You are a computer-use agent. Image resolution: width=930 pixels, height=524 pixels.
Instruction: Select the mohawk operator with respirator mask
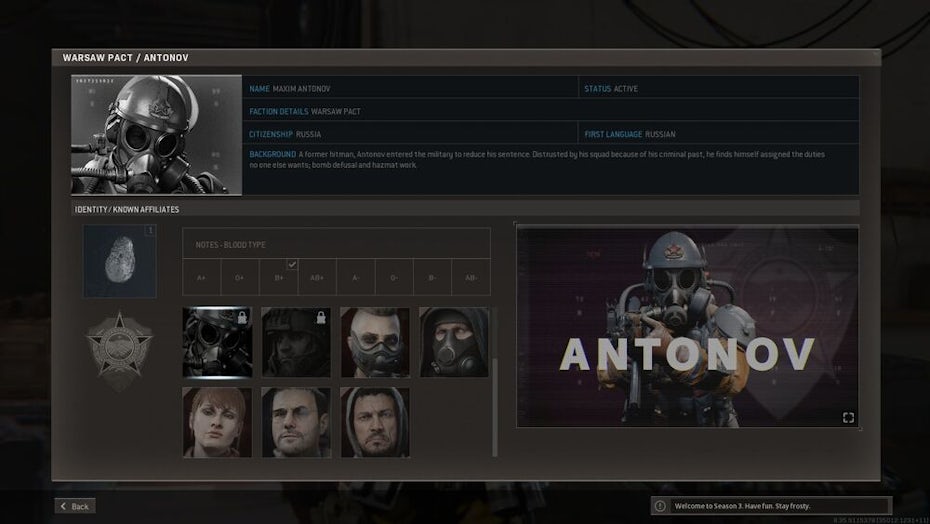click(375, 342)
